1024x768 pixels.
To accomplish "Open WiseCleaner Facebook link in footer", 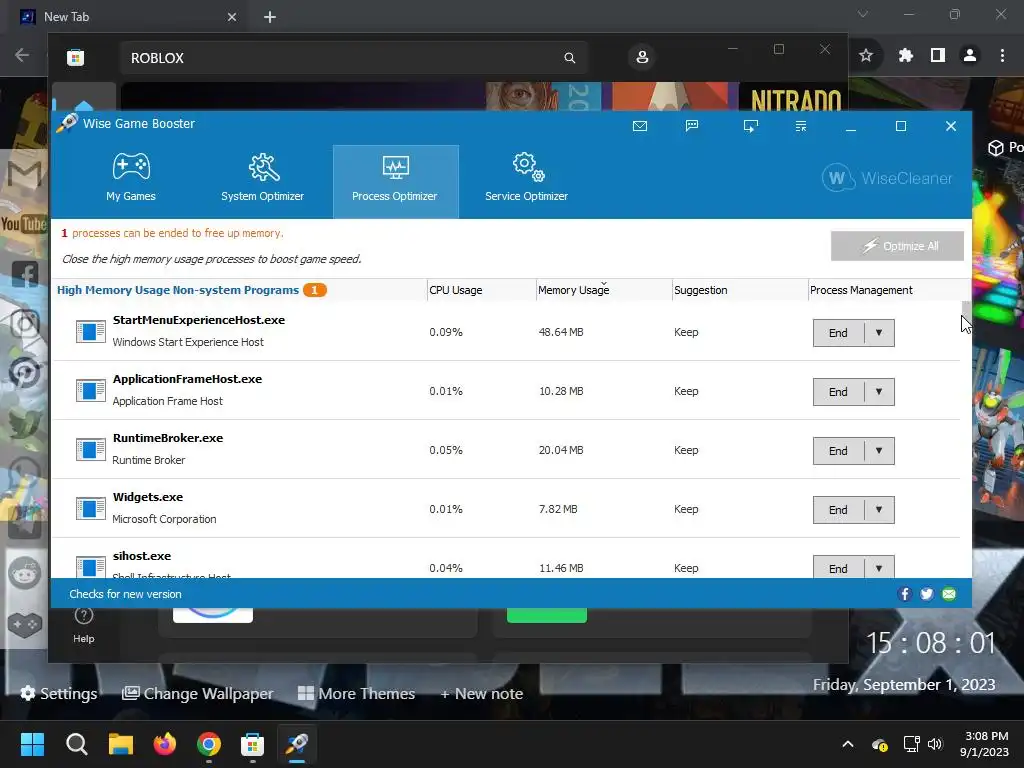I will coord(904,594).
